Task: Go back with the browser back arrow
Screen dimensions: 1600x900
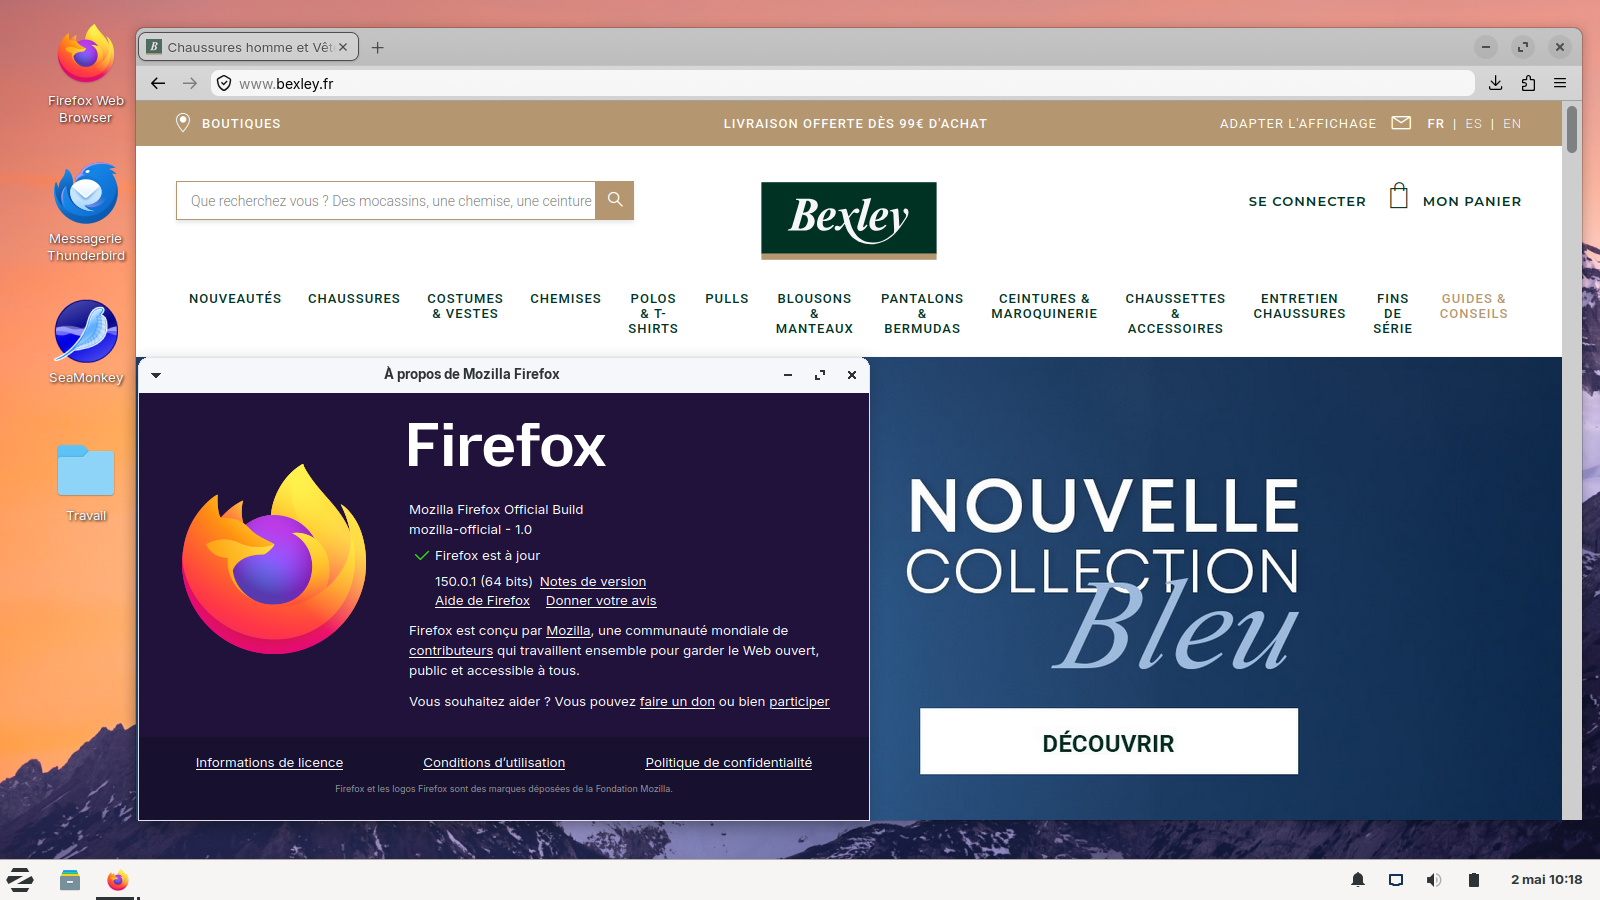Action: [x=158, y=83]
